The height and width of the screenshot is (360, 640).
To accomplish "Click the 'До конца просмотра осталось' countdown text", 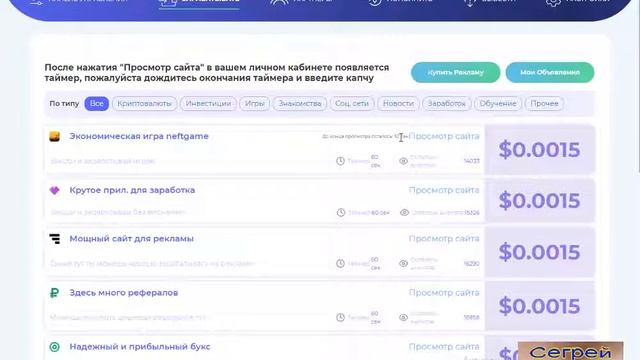I will [x=364, y=136].
